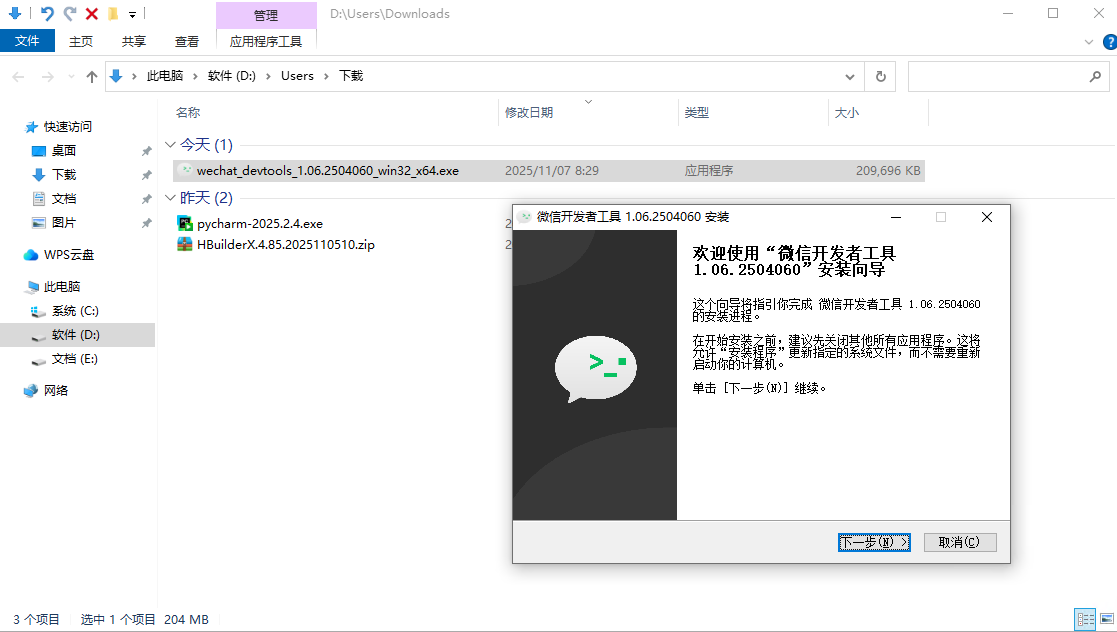
Task: Open the 查看 ribbon tab
Action: pyautogui.click(x=187, y=41)
